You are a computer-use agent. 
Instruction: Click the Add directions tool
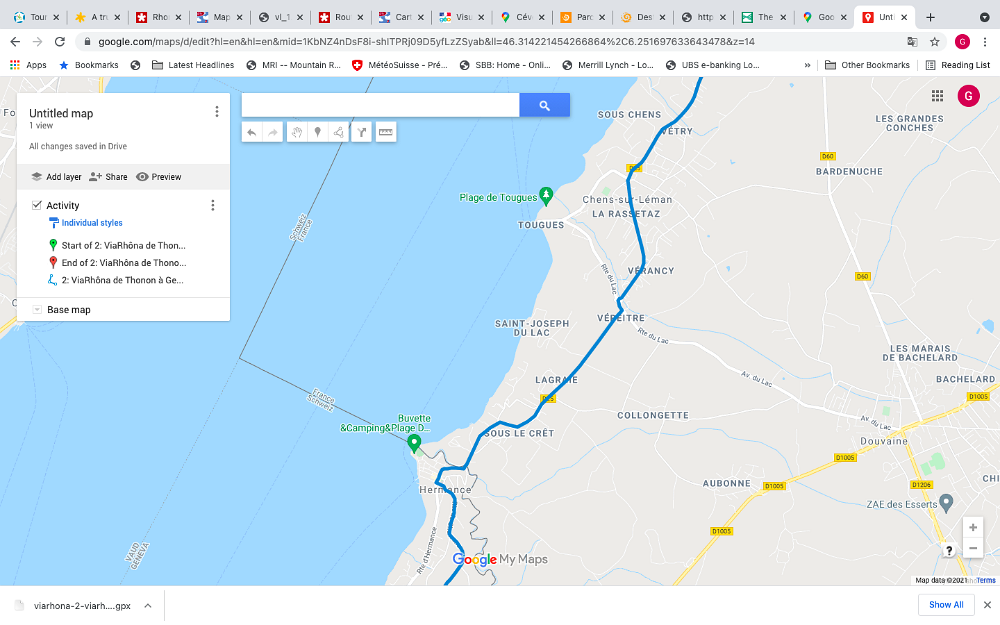click(361, 132)
